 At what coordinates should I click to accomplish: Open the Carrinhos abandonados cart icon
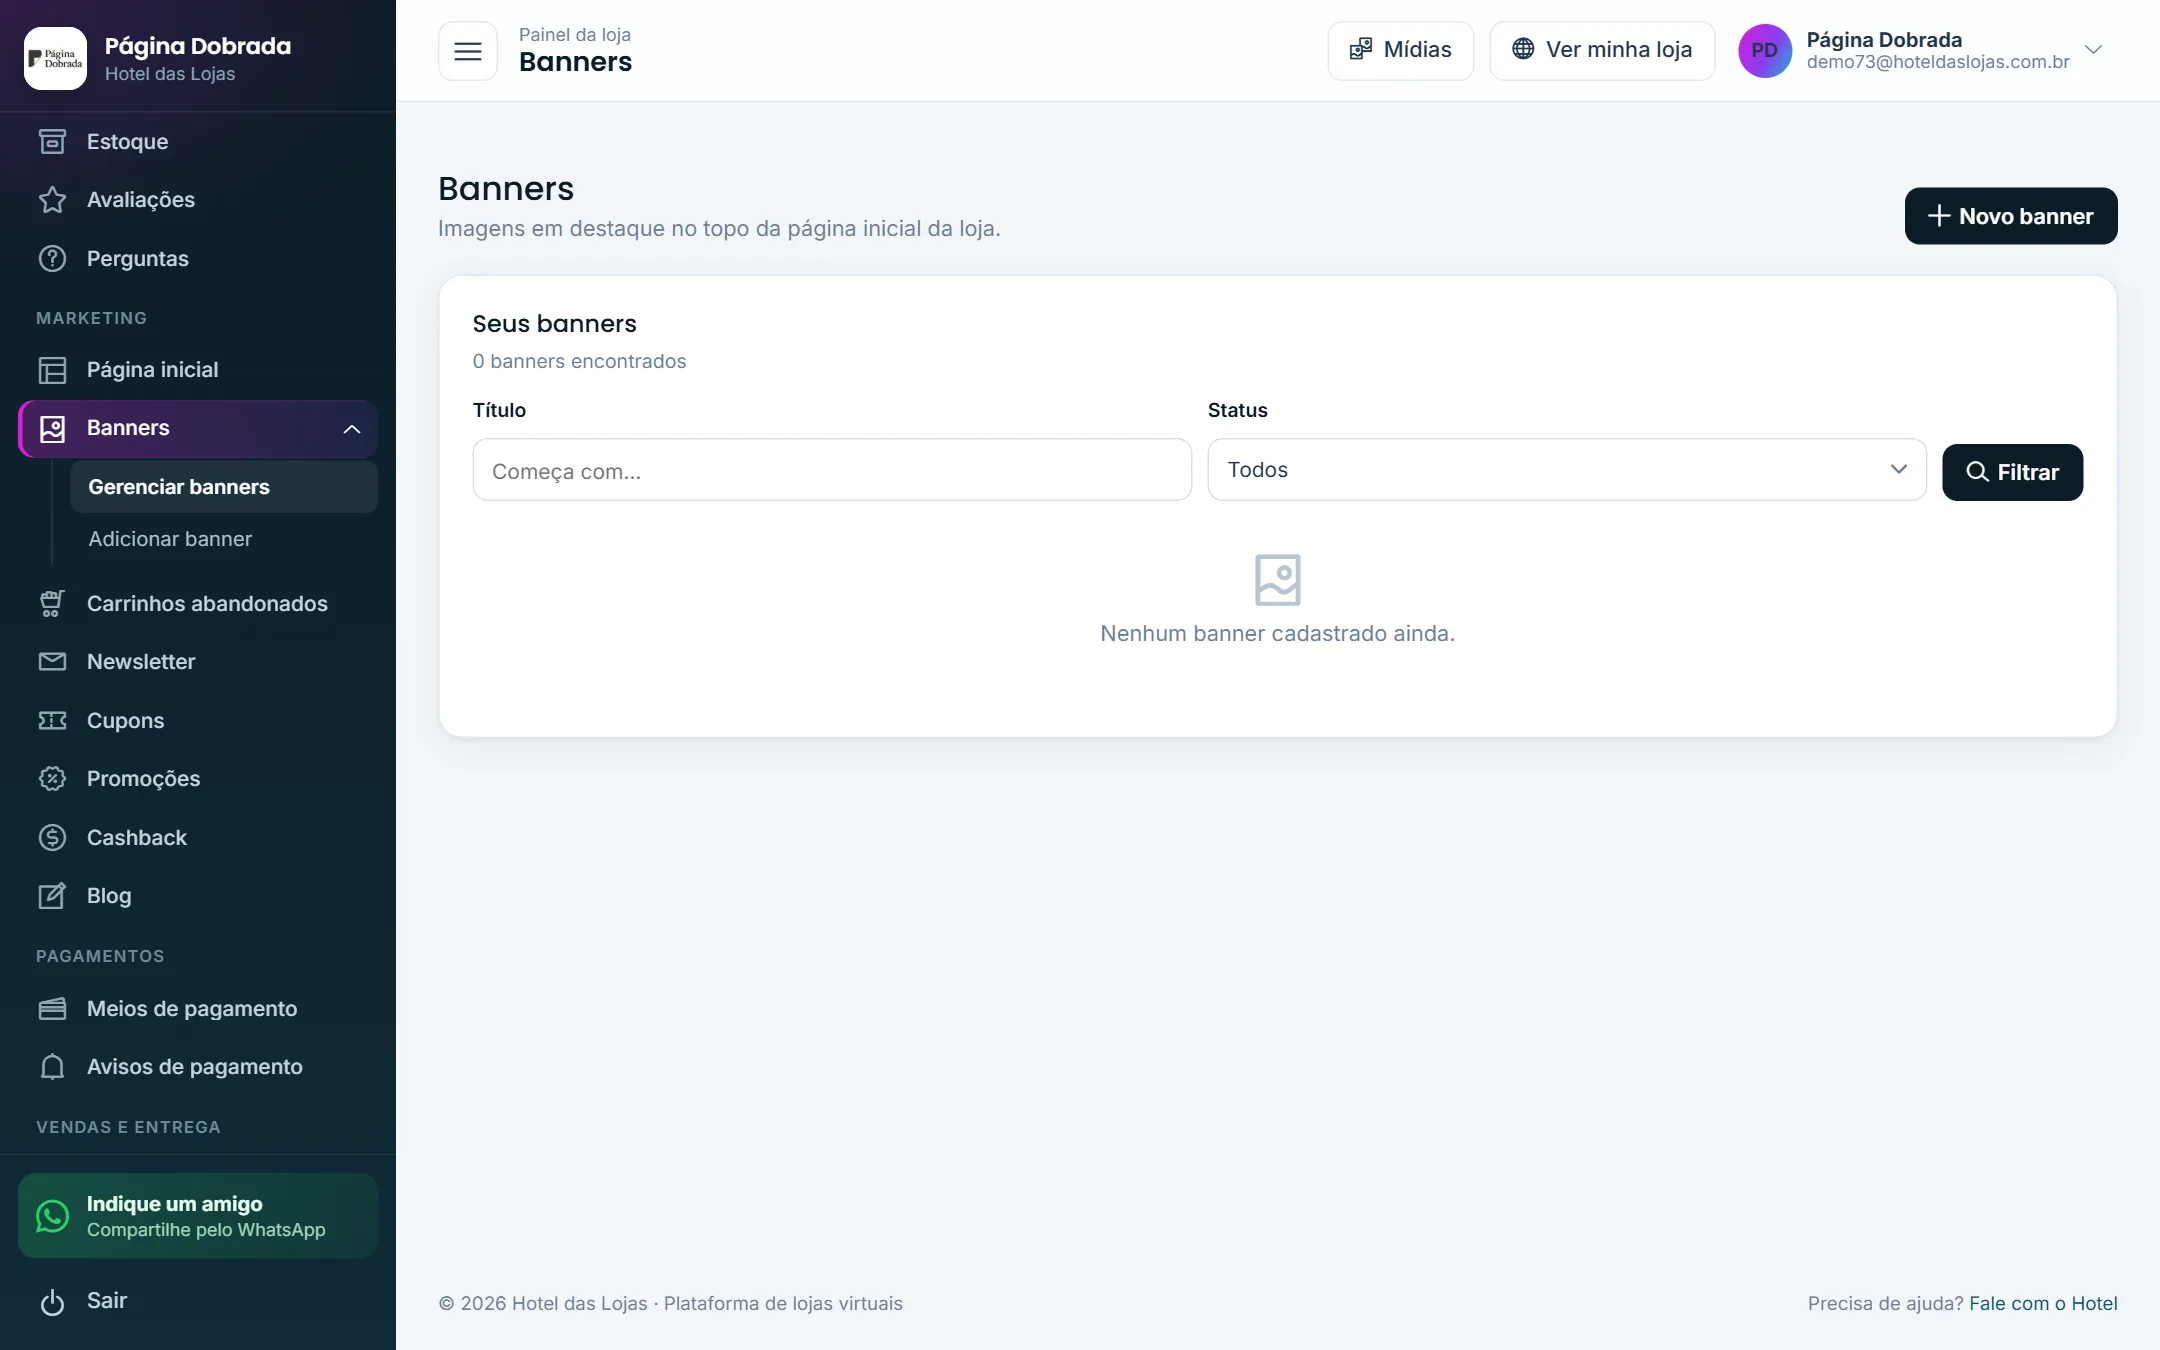tap(52, 604)
